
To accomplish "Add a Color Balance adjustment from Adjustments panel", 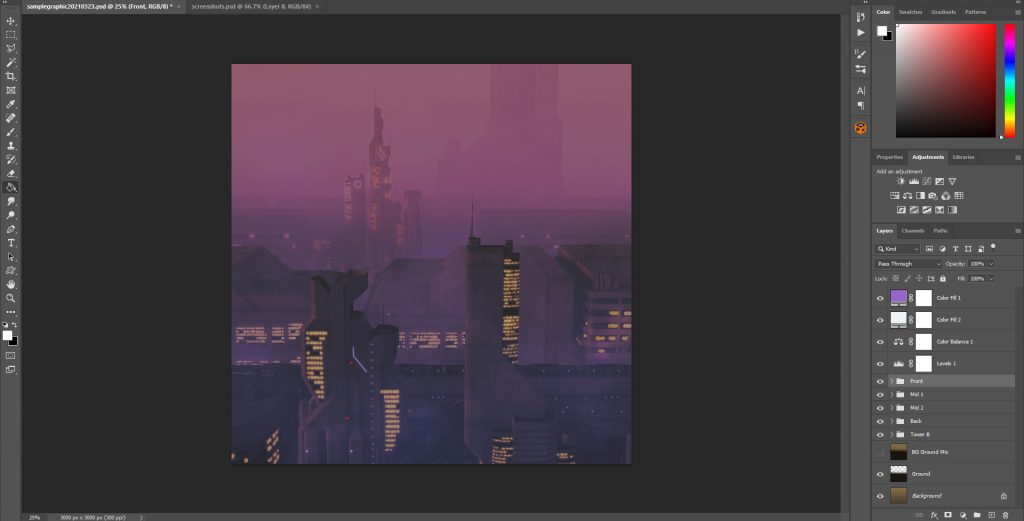I will pyautogui.click(x=908, y=196).
